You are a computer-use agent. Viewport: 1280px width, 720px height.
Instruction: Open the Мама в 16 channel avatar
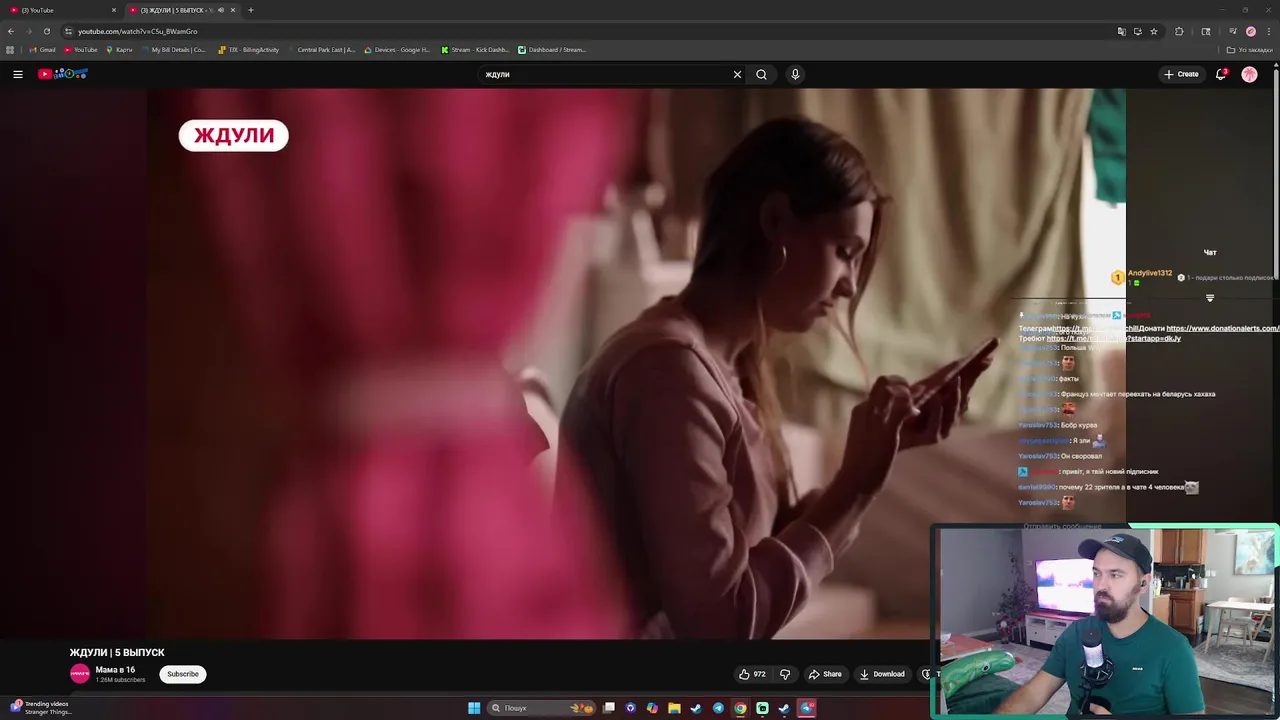point(80,674)
